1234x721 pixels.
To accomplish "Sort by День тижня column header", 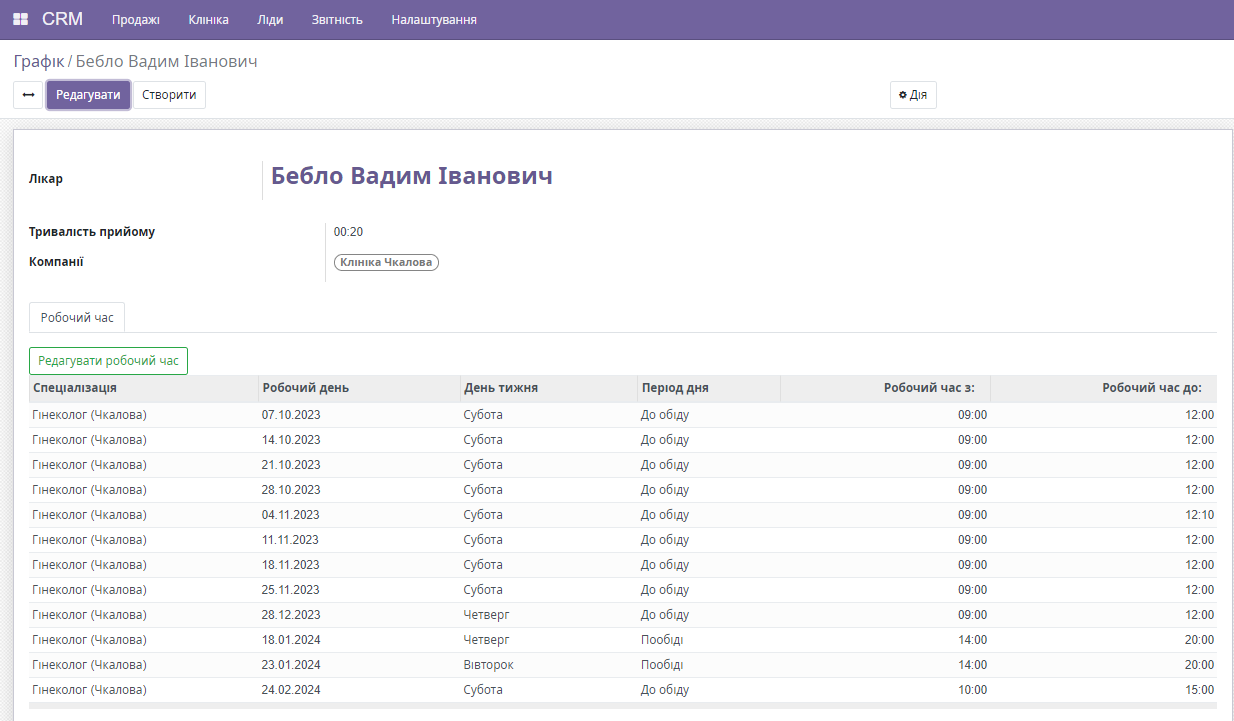I will pyautogui.click(x=501, y=388).
